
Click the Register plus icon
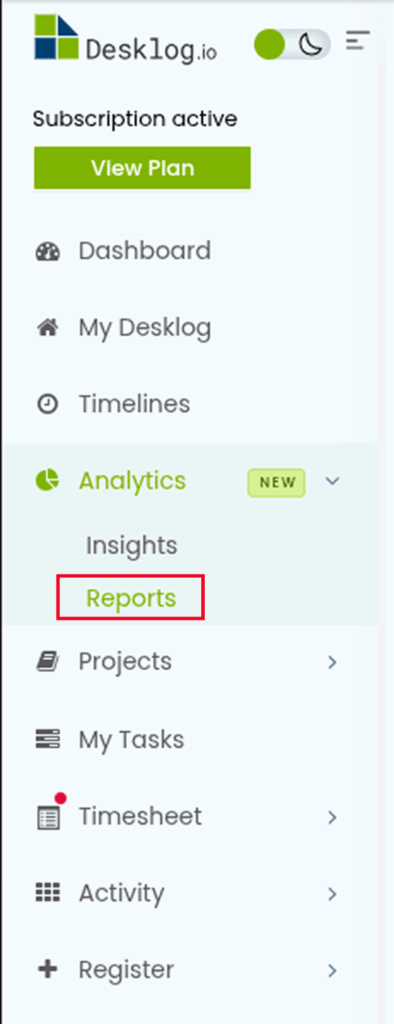point(47,969)
